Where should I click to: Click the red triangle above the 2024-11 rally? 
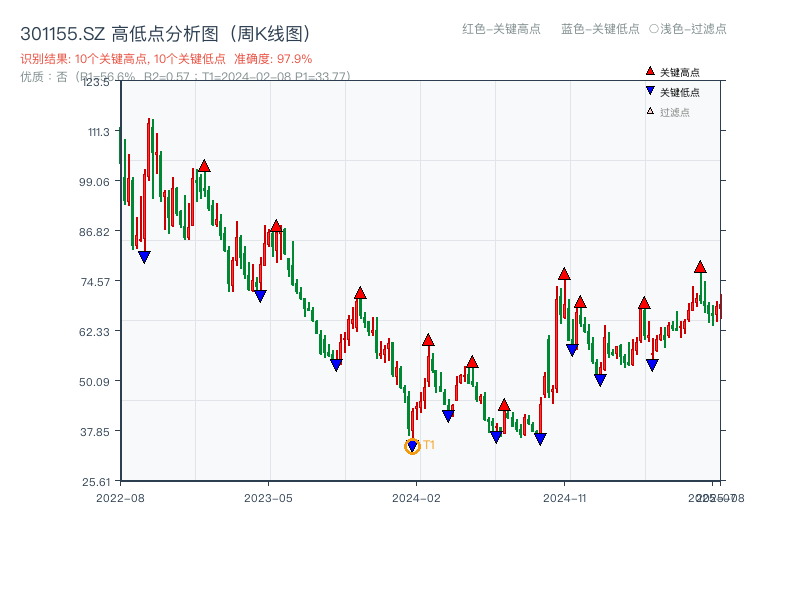tap(563, 273)
